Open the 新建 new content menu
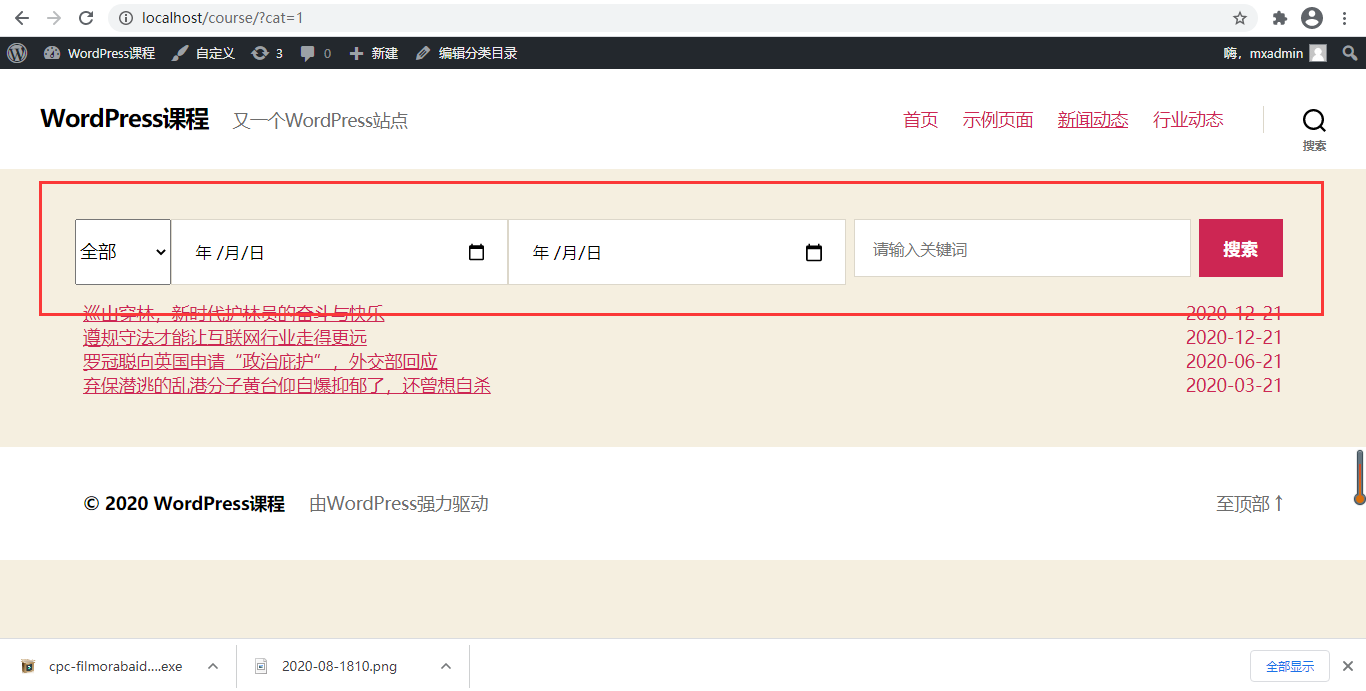 click(x=374, y=53)
